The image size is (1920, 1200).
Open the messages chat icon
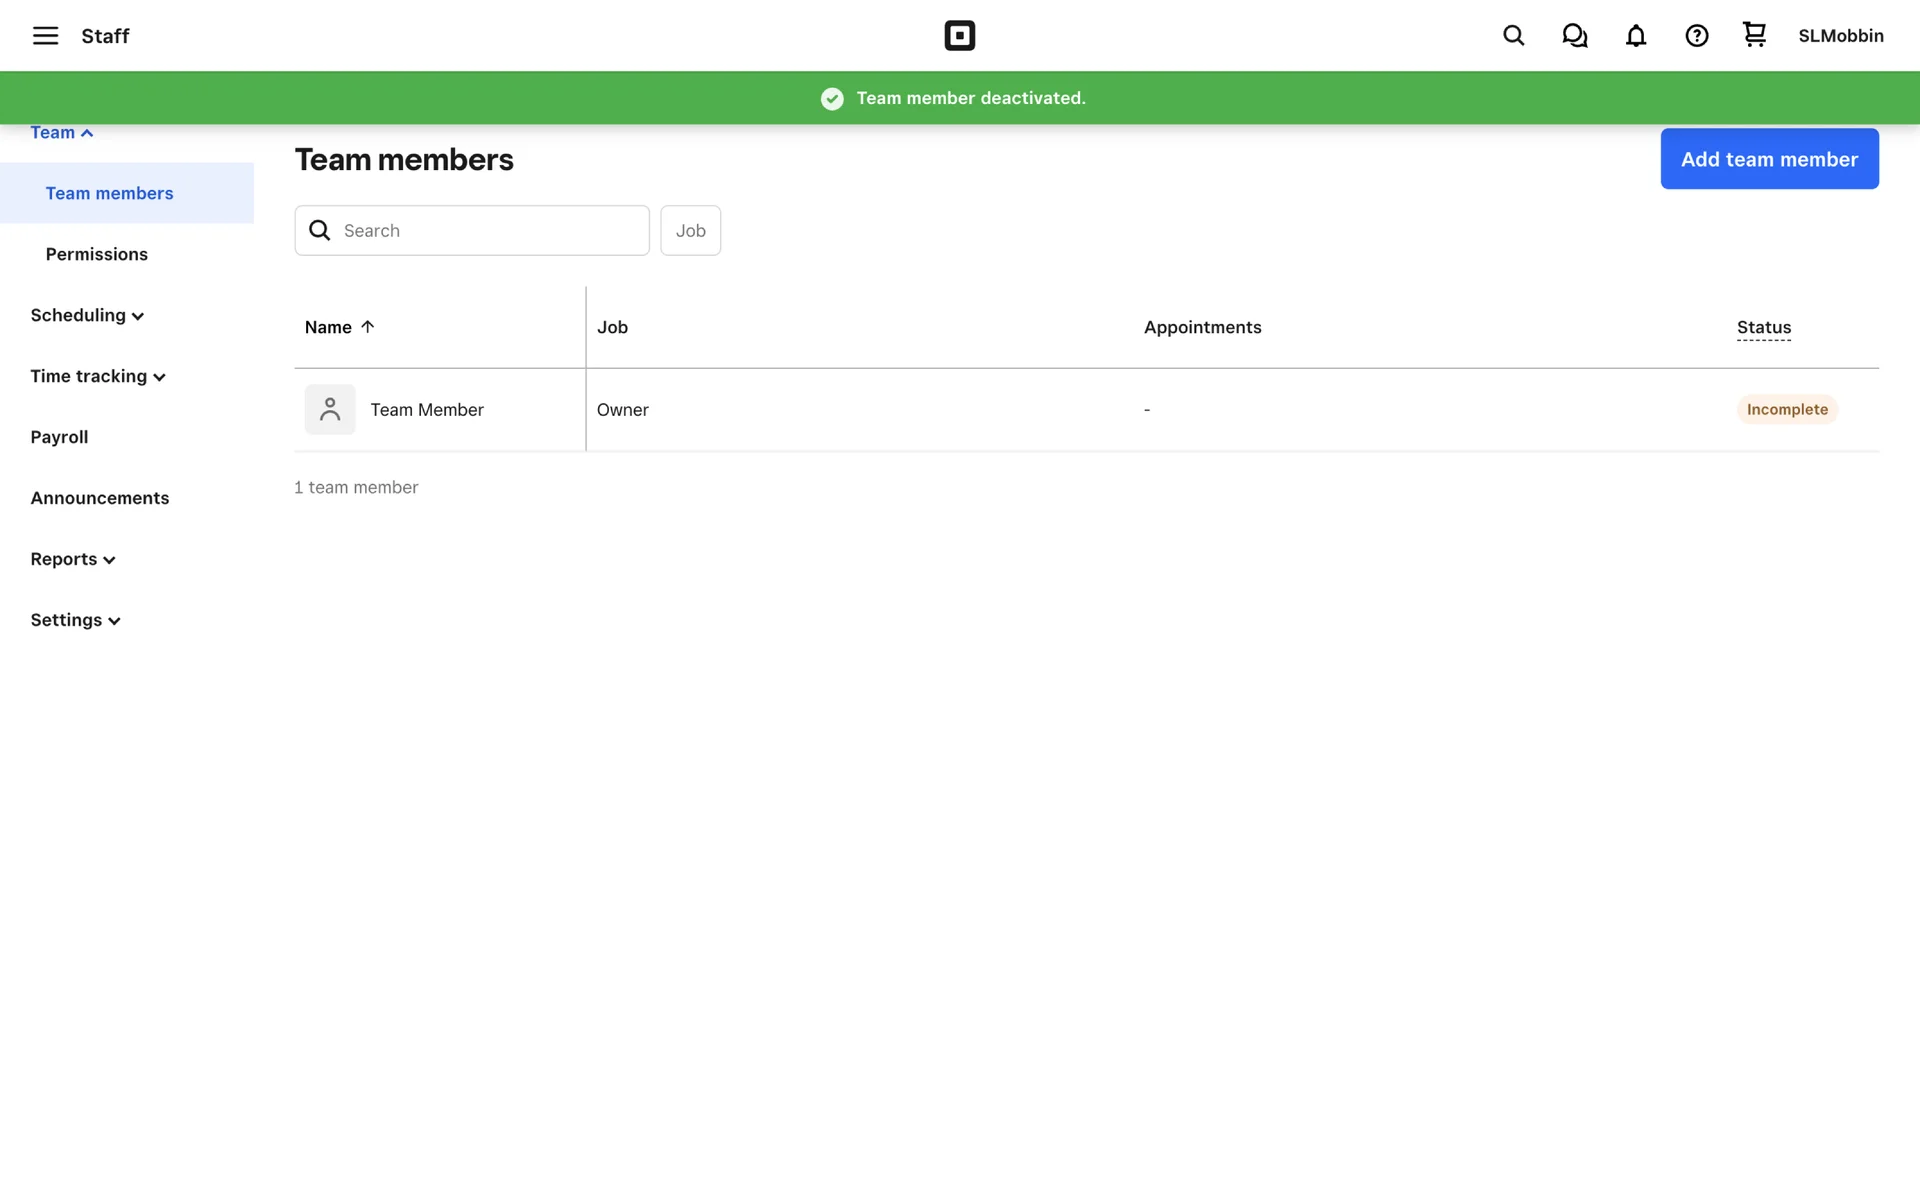point(1574,36)
